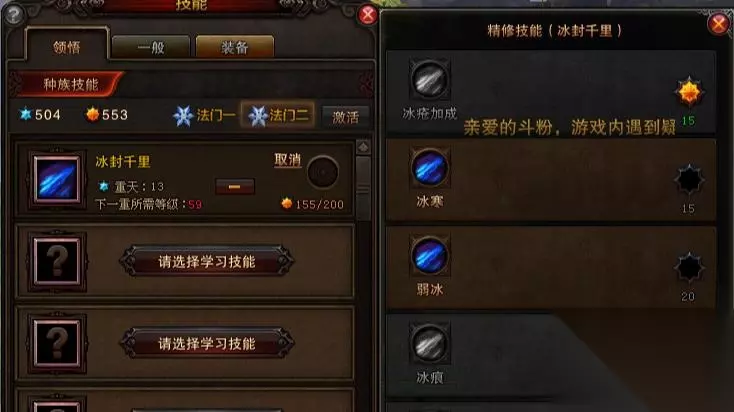Select the 冰痕 skill icon
The width and height of the screenshot is (734, 412).
(x=429, y=344)
